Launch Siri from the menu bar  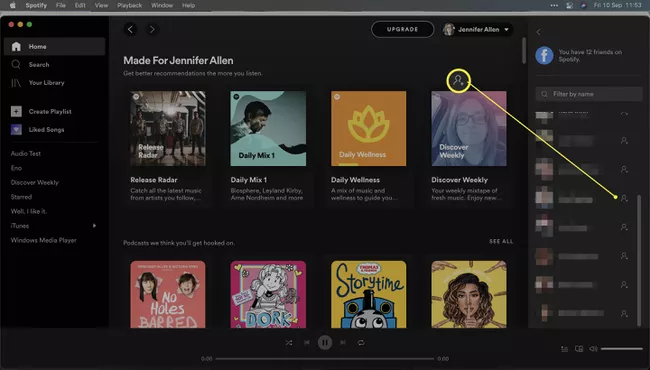tap(583, 5)
